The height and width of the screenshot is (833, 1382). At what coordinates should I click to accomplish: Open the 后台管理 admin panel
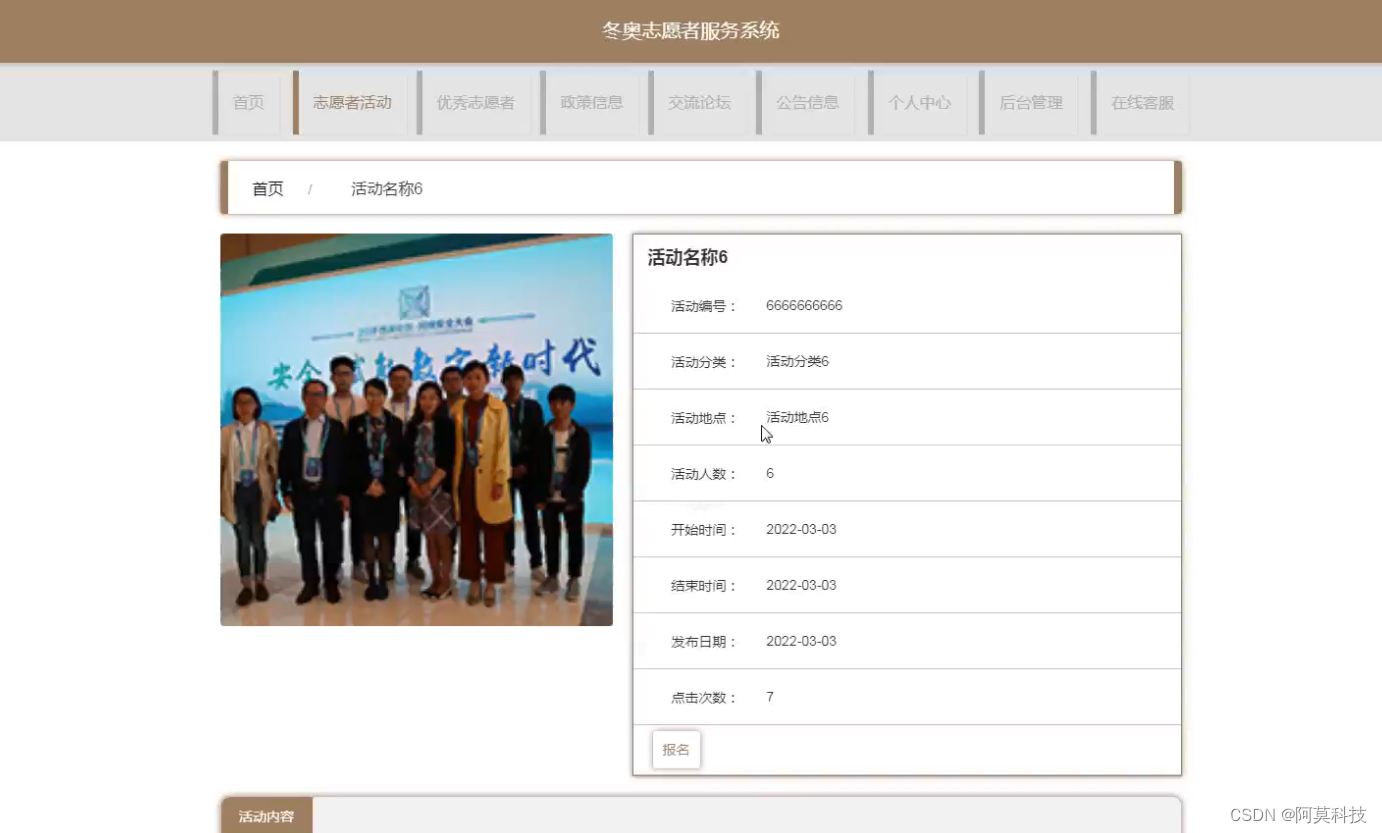pos(1030,102)
